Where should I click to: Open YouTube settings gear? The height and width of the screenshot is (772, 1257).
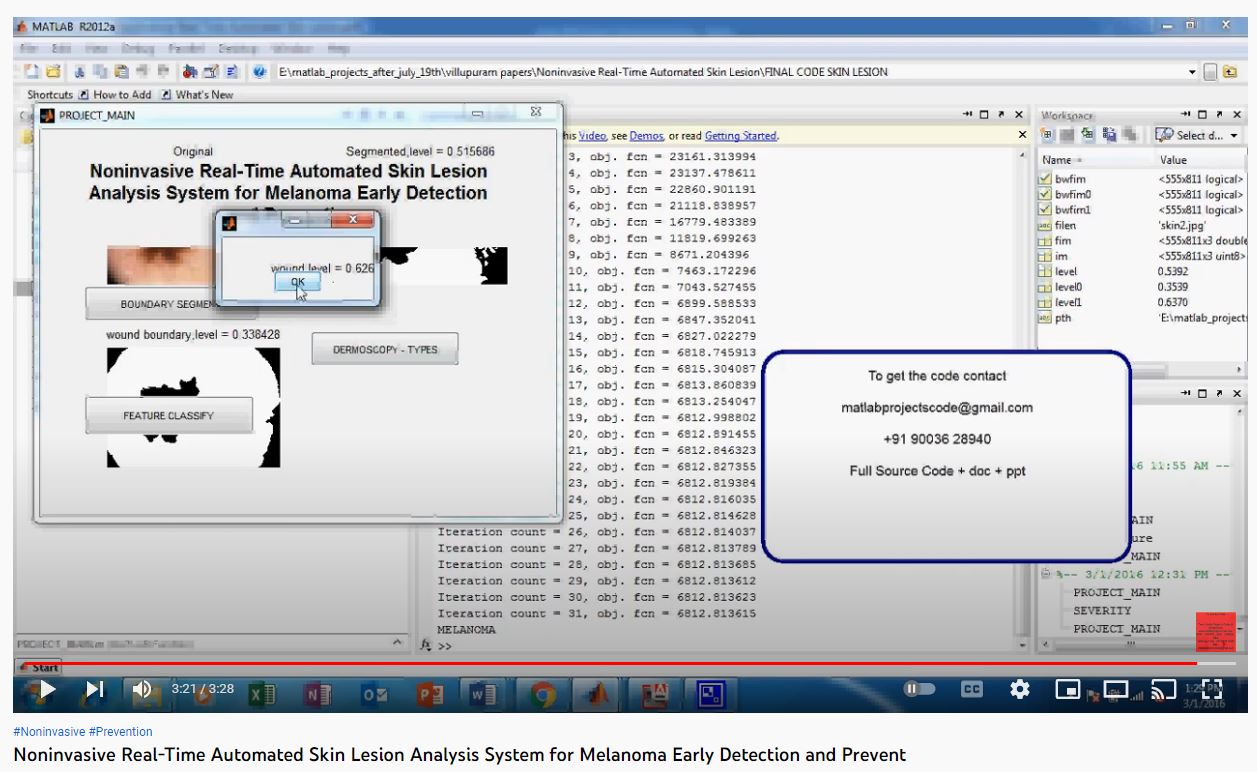(x=1019, y=689)
